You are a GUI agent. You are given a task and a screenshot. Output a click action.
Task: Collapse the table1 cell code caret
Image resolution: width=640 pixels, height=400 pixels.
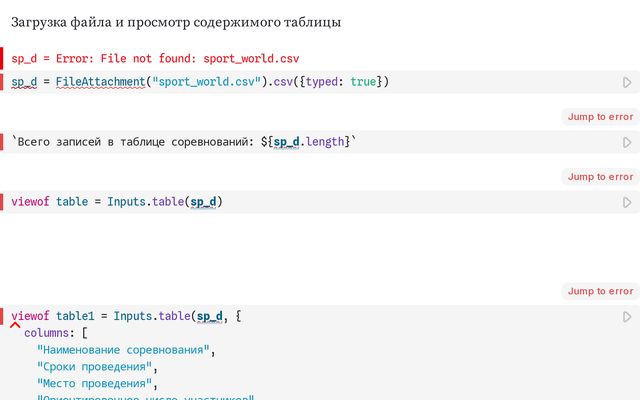(15, 325)
